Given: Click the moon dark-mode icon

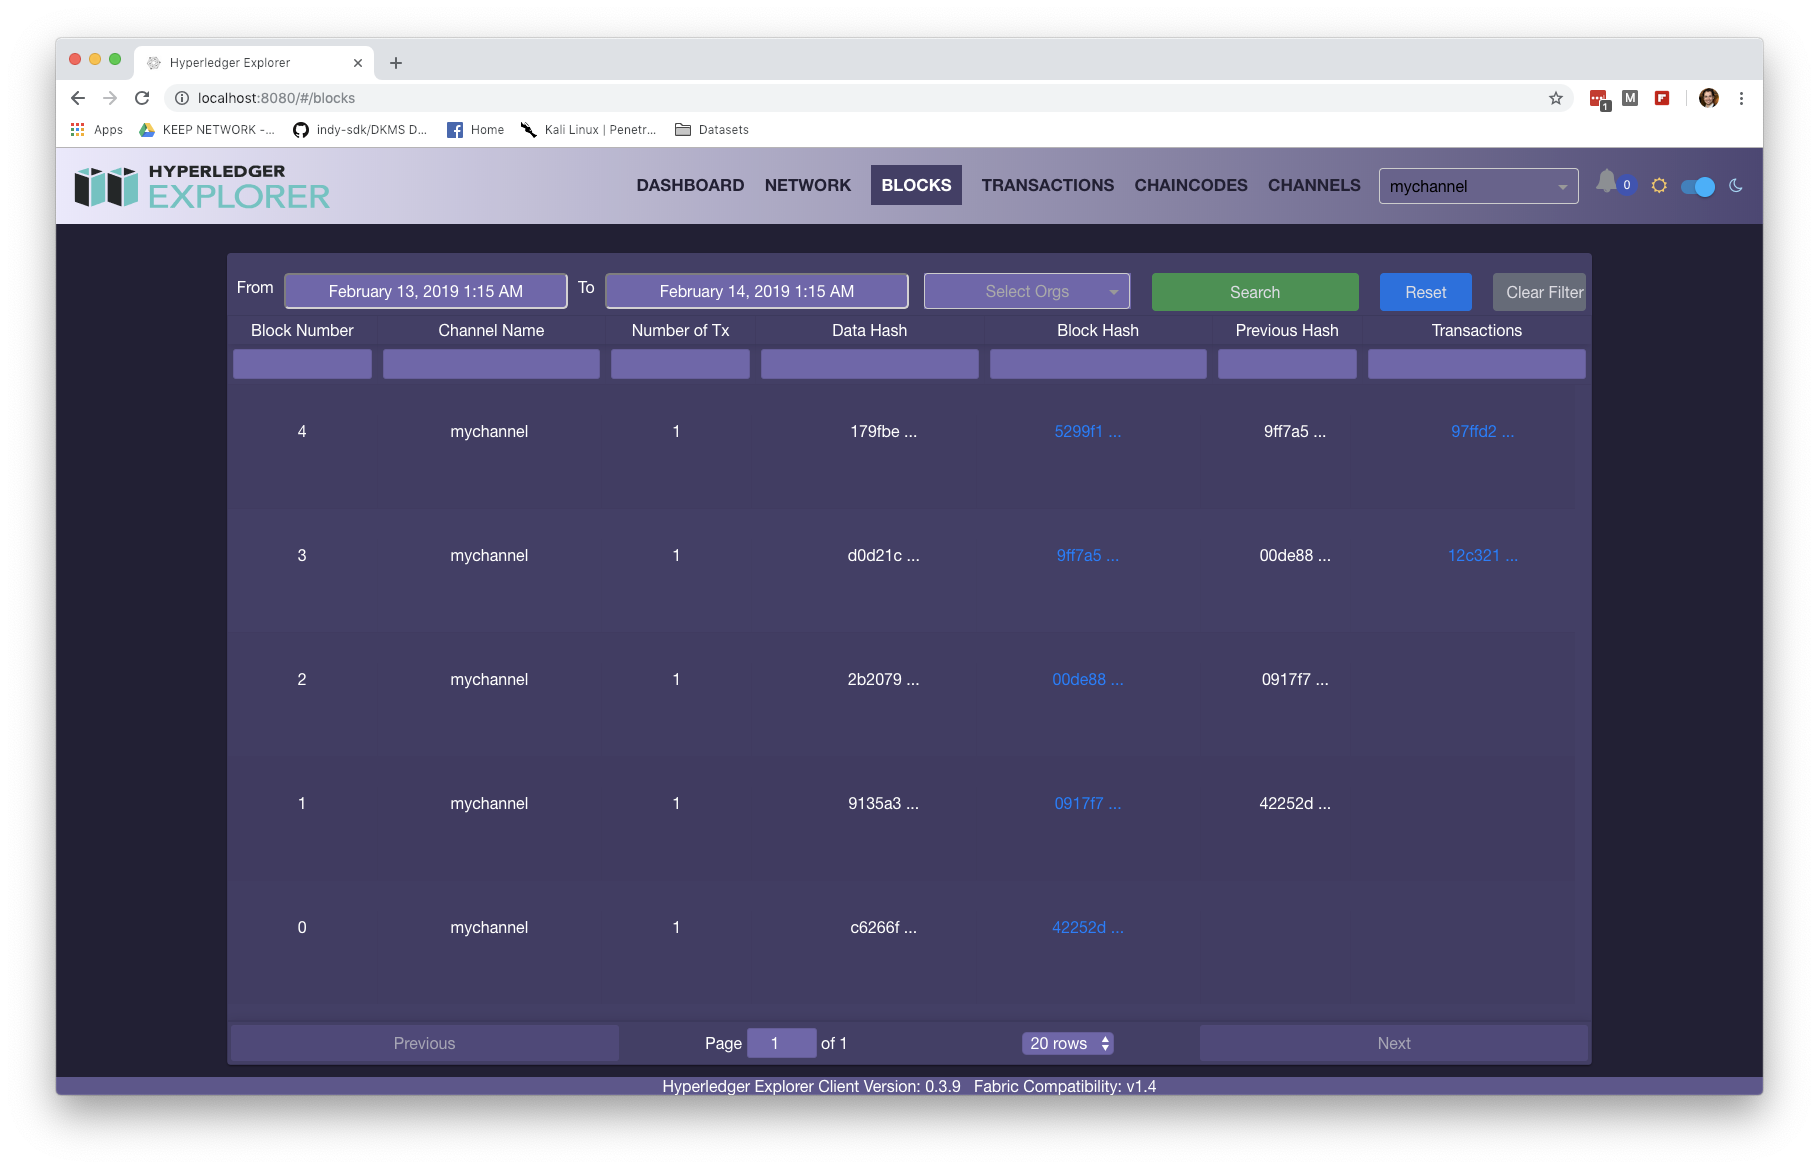Looking at the screenshot, I should [1736, 186].
